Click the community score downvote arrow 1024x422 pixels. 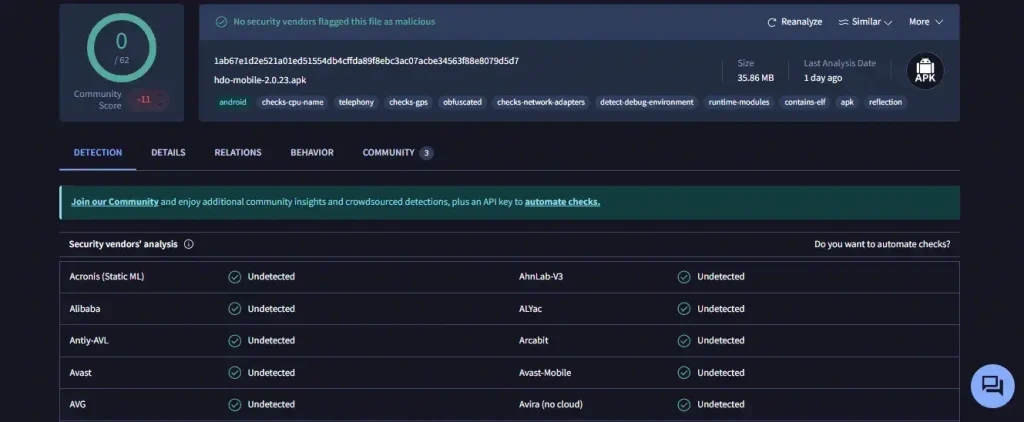160,105
